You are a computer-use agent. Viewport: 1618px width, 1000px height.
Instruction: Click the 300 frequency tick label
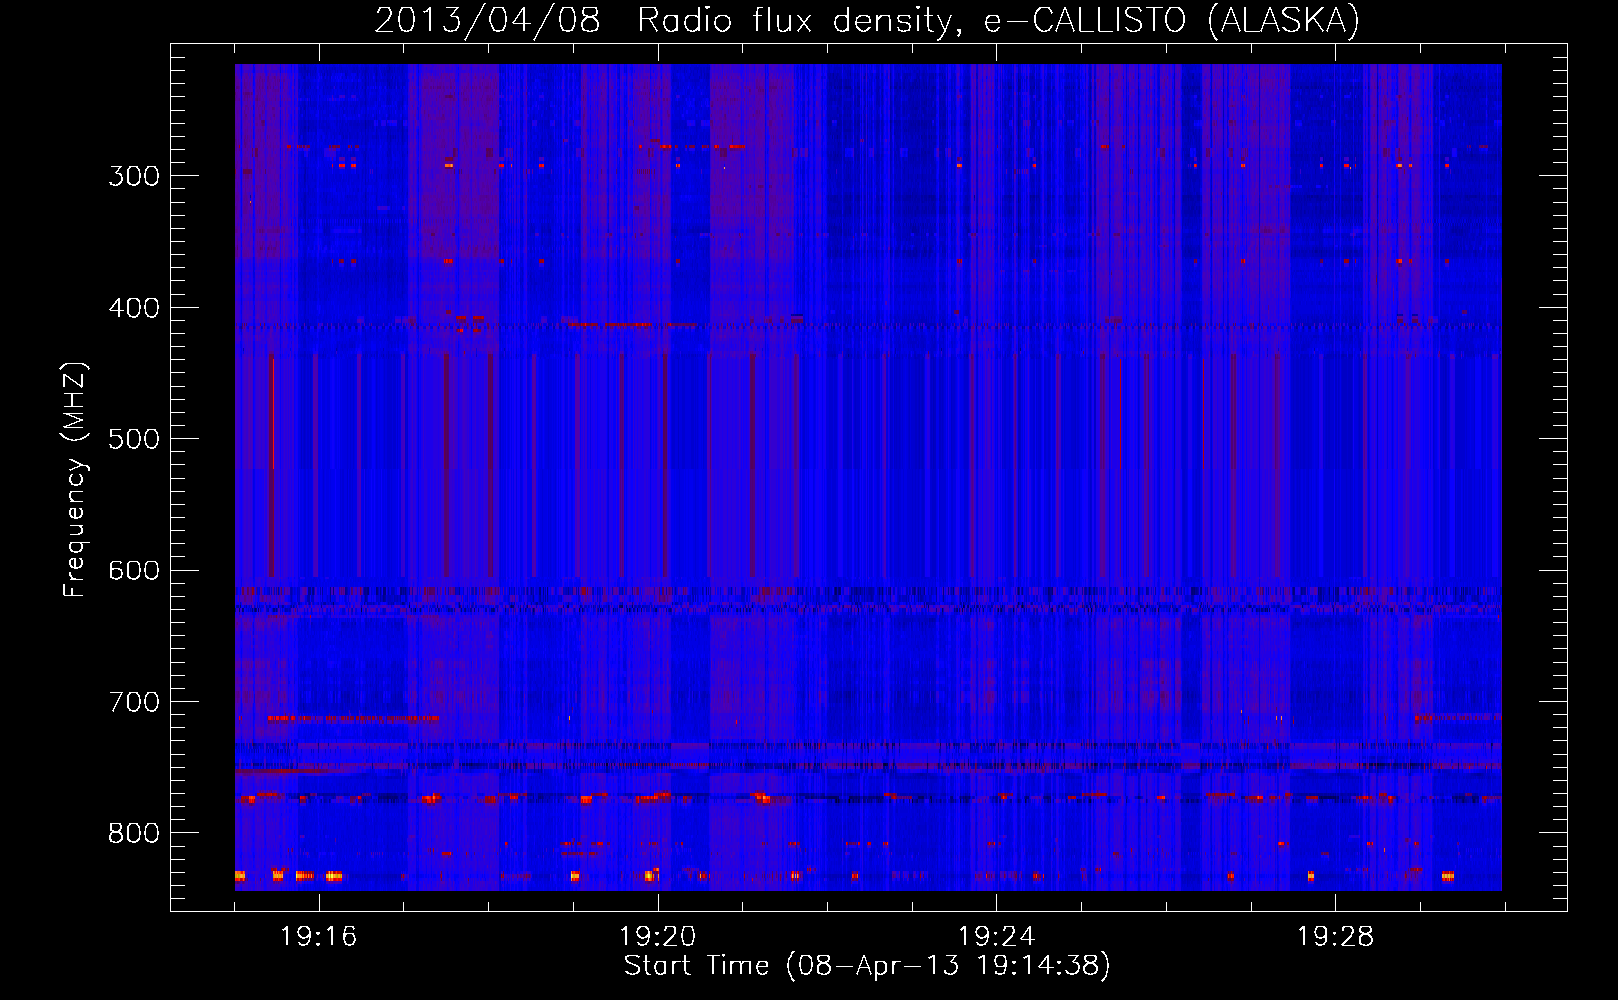pos(134,176)
